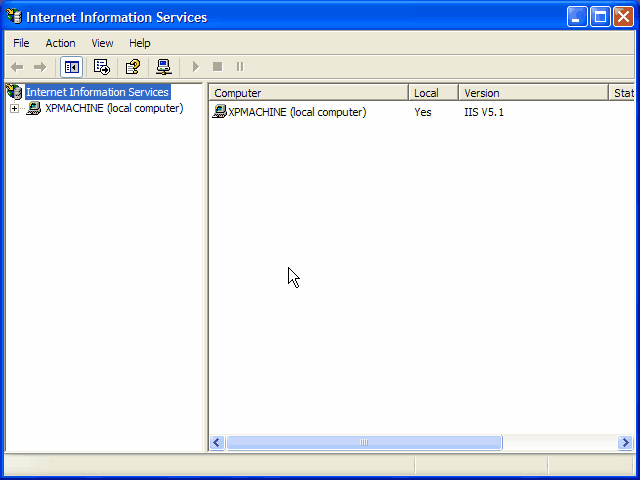The height and width of the screenshot is (480, 640).
Task: Open the Action menu
Action: coord(60,43)
